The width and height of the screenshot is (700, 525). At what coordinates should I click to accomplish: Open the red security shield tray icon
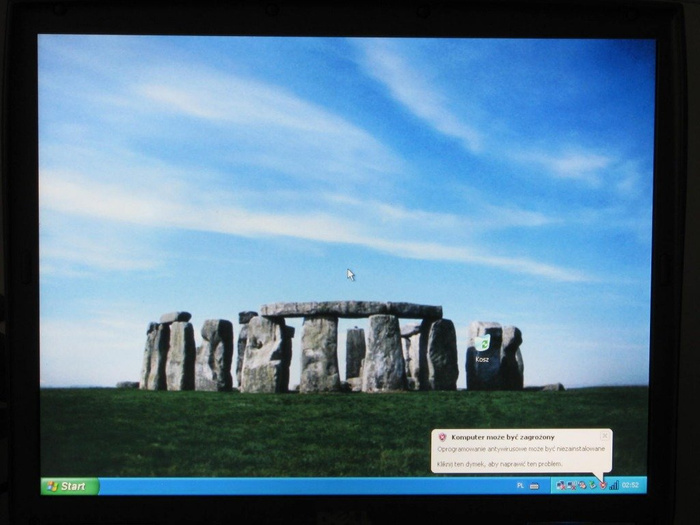(x=603, y=485)
